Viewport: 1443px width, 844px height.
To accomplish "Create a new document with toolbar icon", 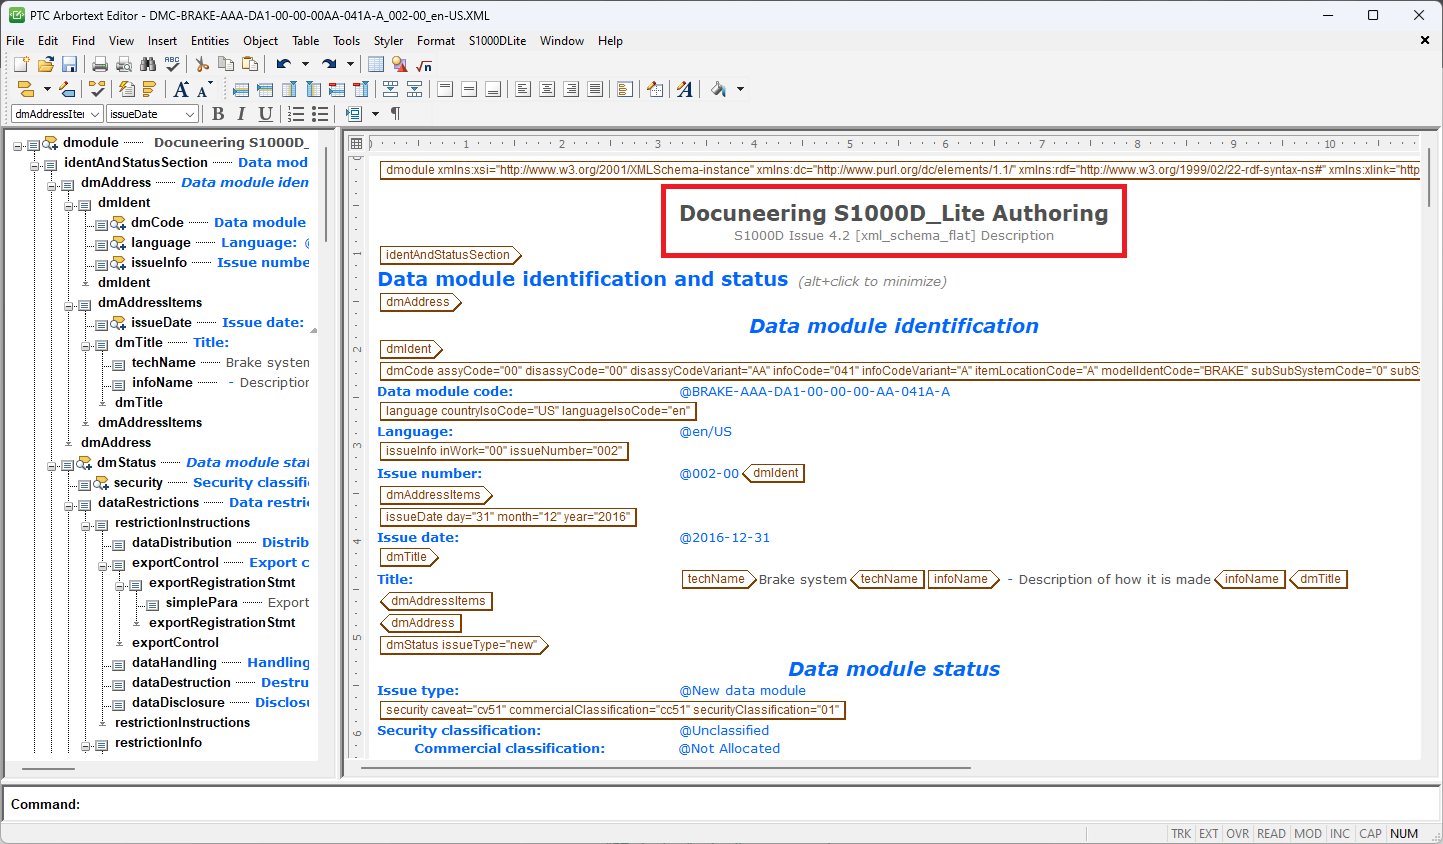I will point(21,64).
